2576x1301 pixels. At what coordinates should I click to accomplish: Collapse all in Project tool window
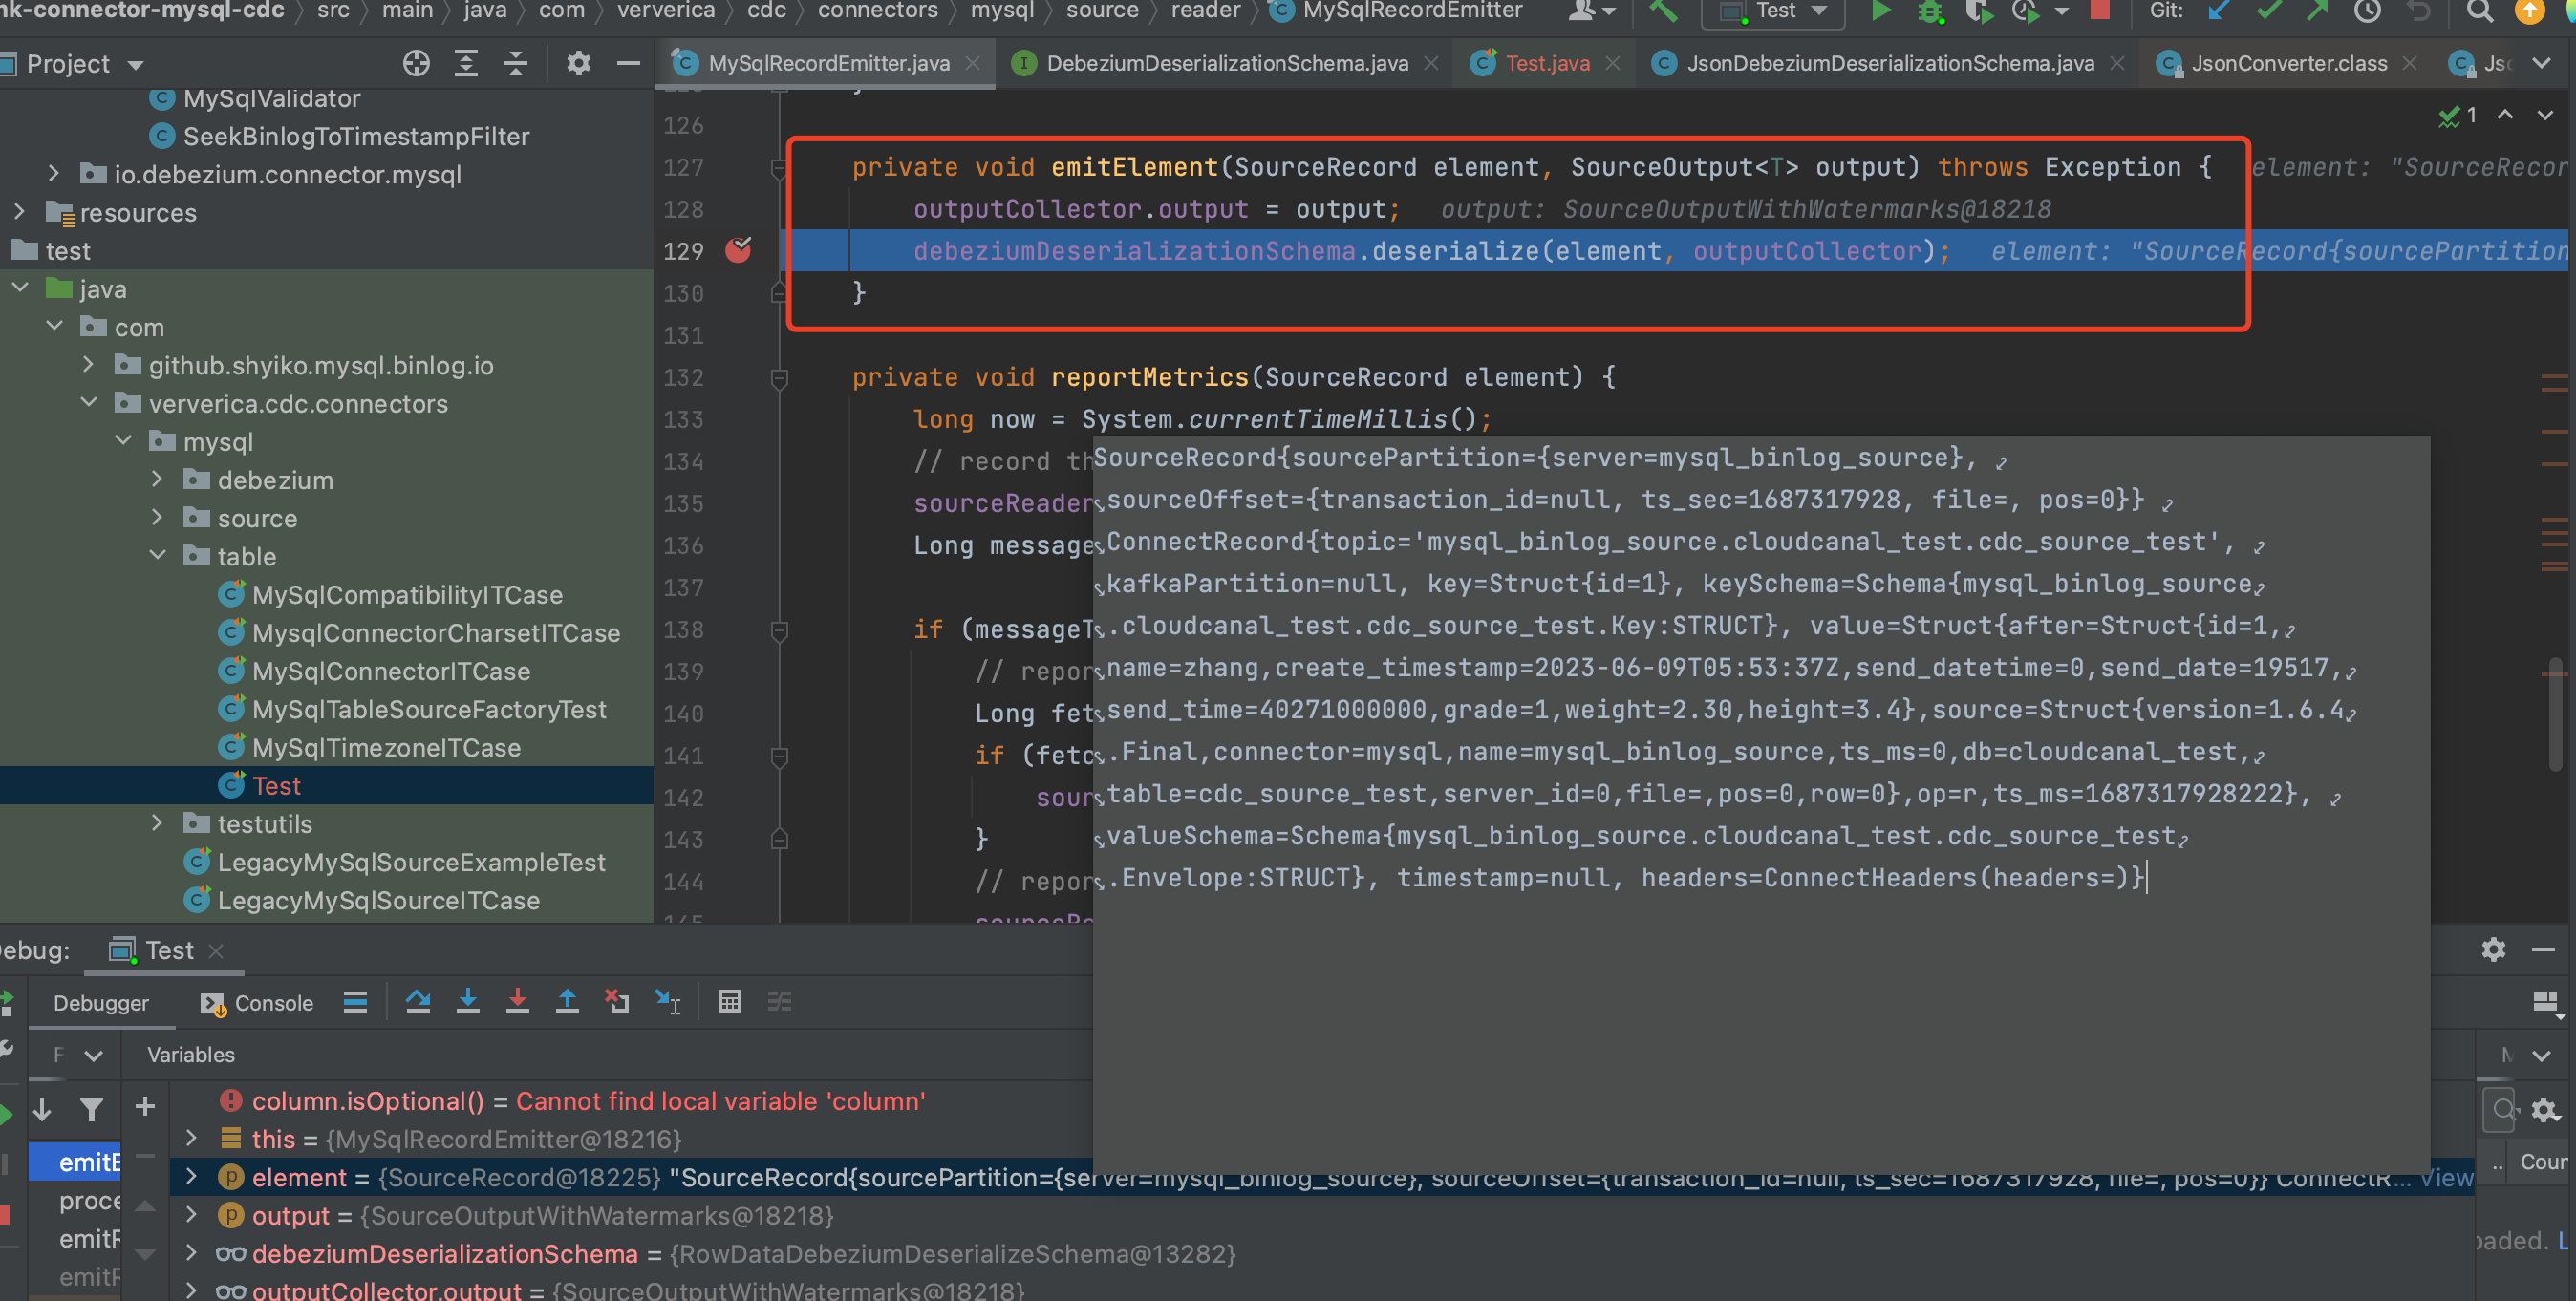515,64
